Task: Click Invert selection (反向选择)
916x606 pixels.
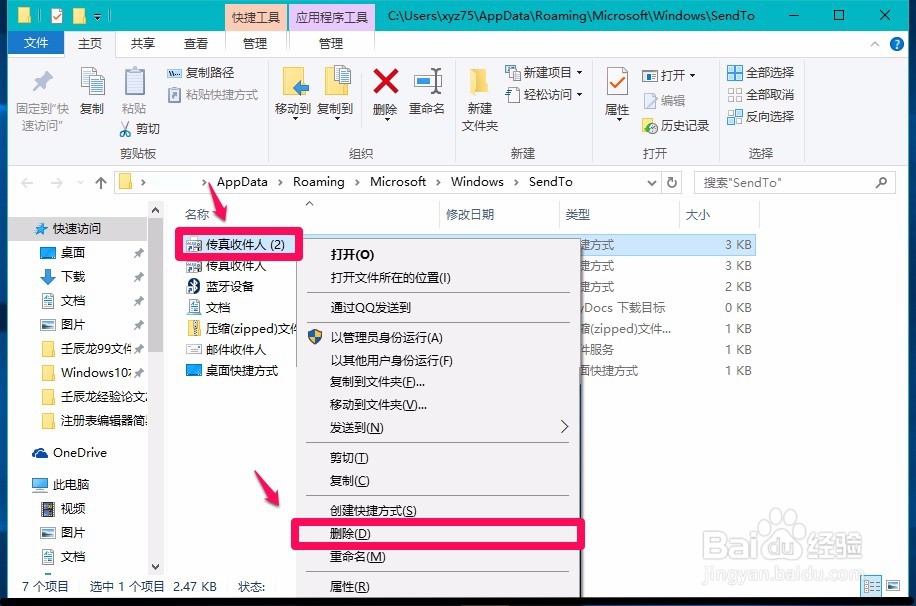Action: [x=761, y=117]
